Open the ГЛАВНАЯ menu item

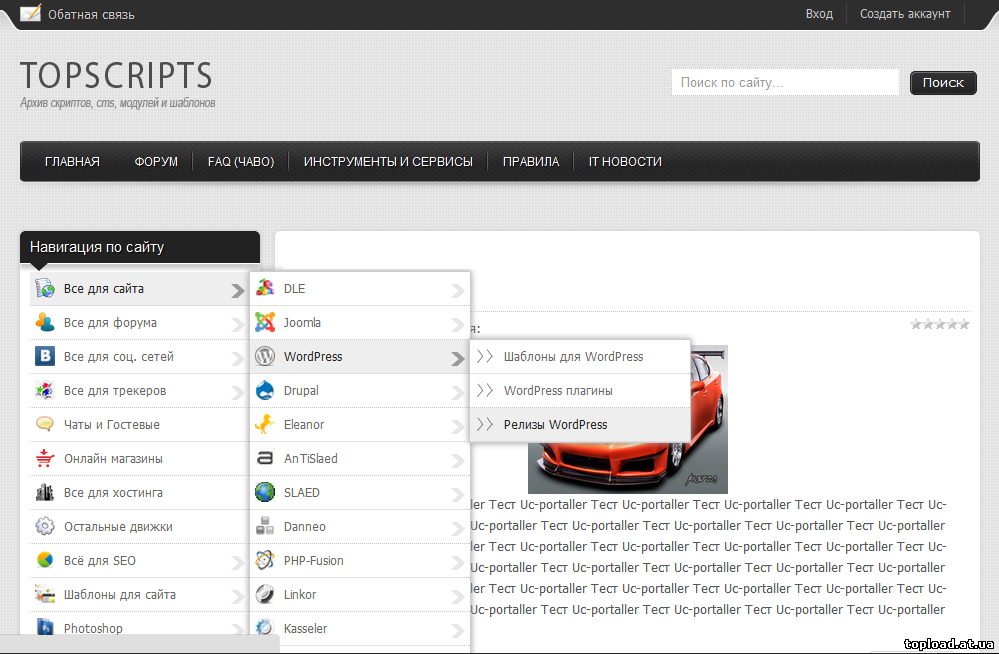pos(72,161)
